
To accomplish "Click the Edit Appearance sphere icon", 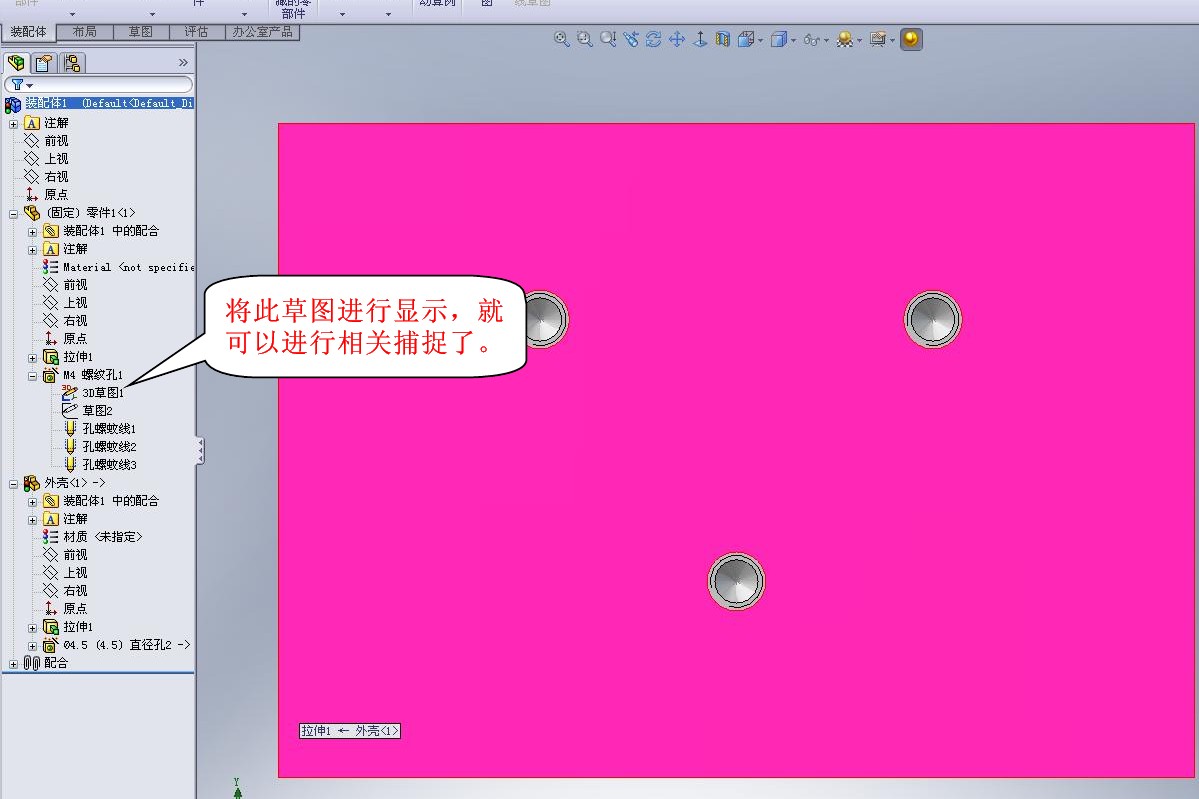I will 844,39.
